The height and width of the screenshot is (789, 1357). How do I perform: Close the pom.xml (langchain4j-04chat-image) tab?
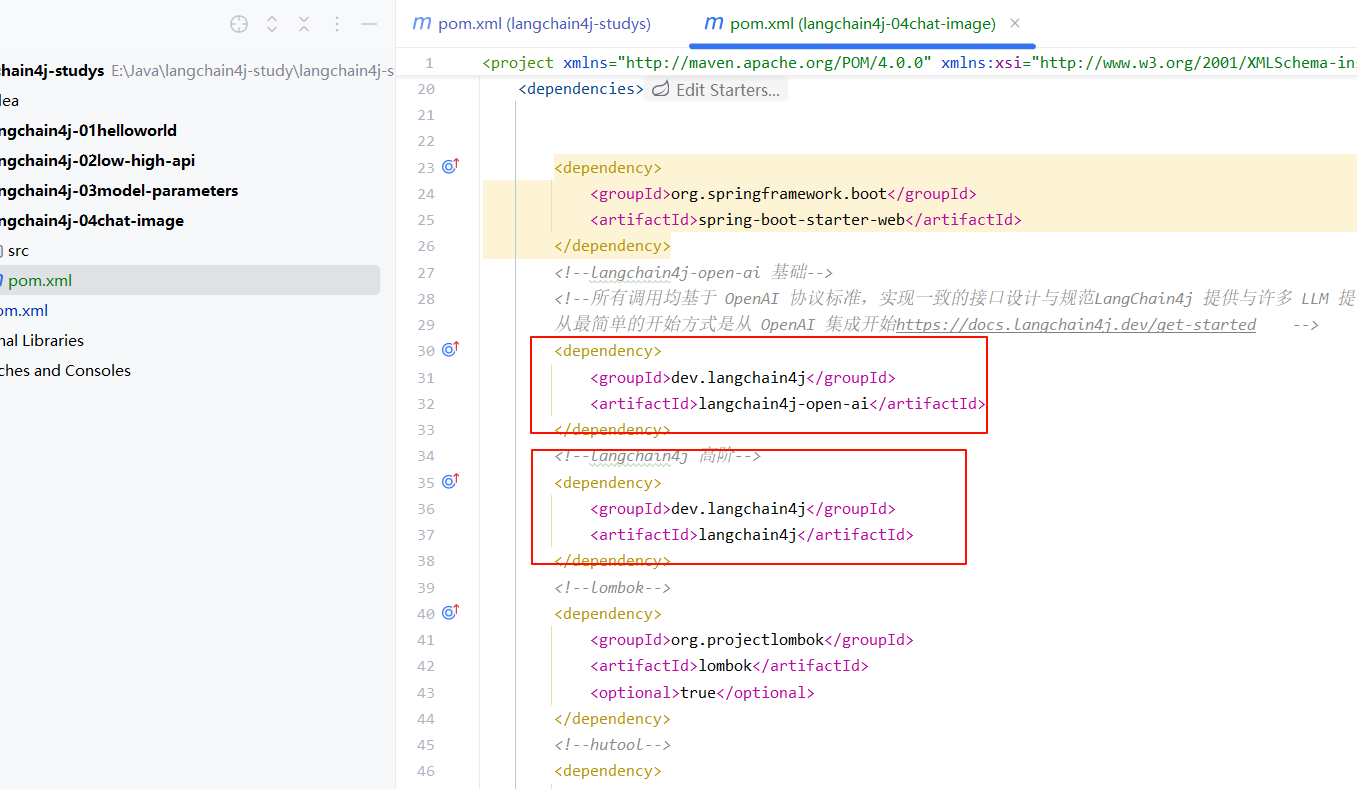coord(1015,23)
